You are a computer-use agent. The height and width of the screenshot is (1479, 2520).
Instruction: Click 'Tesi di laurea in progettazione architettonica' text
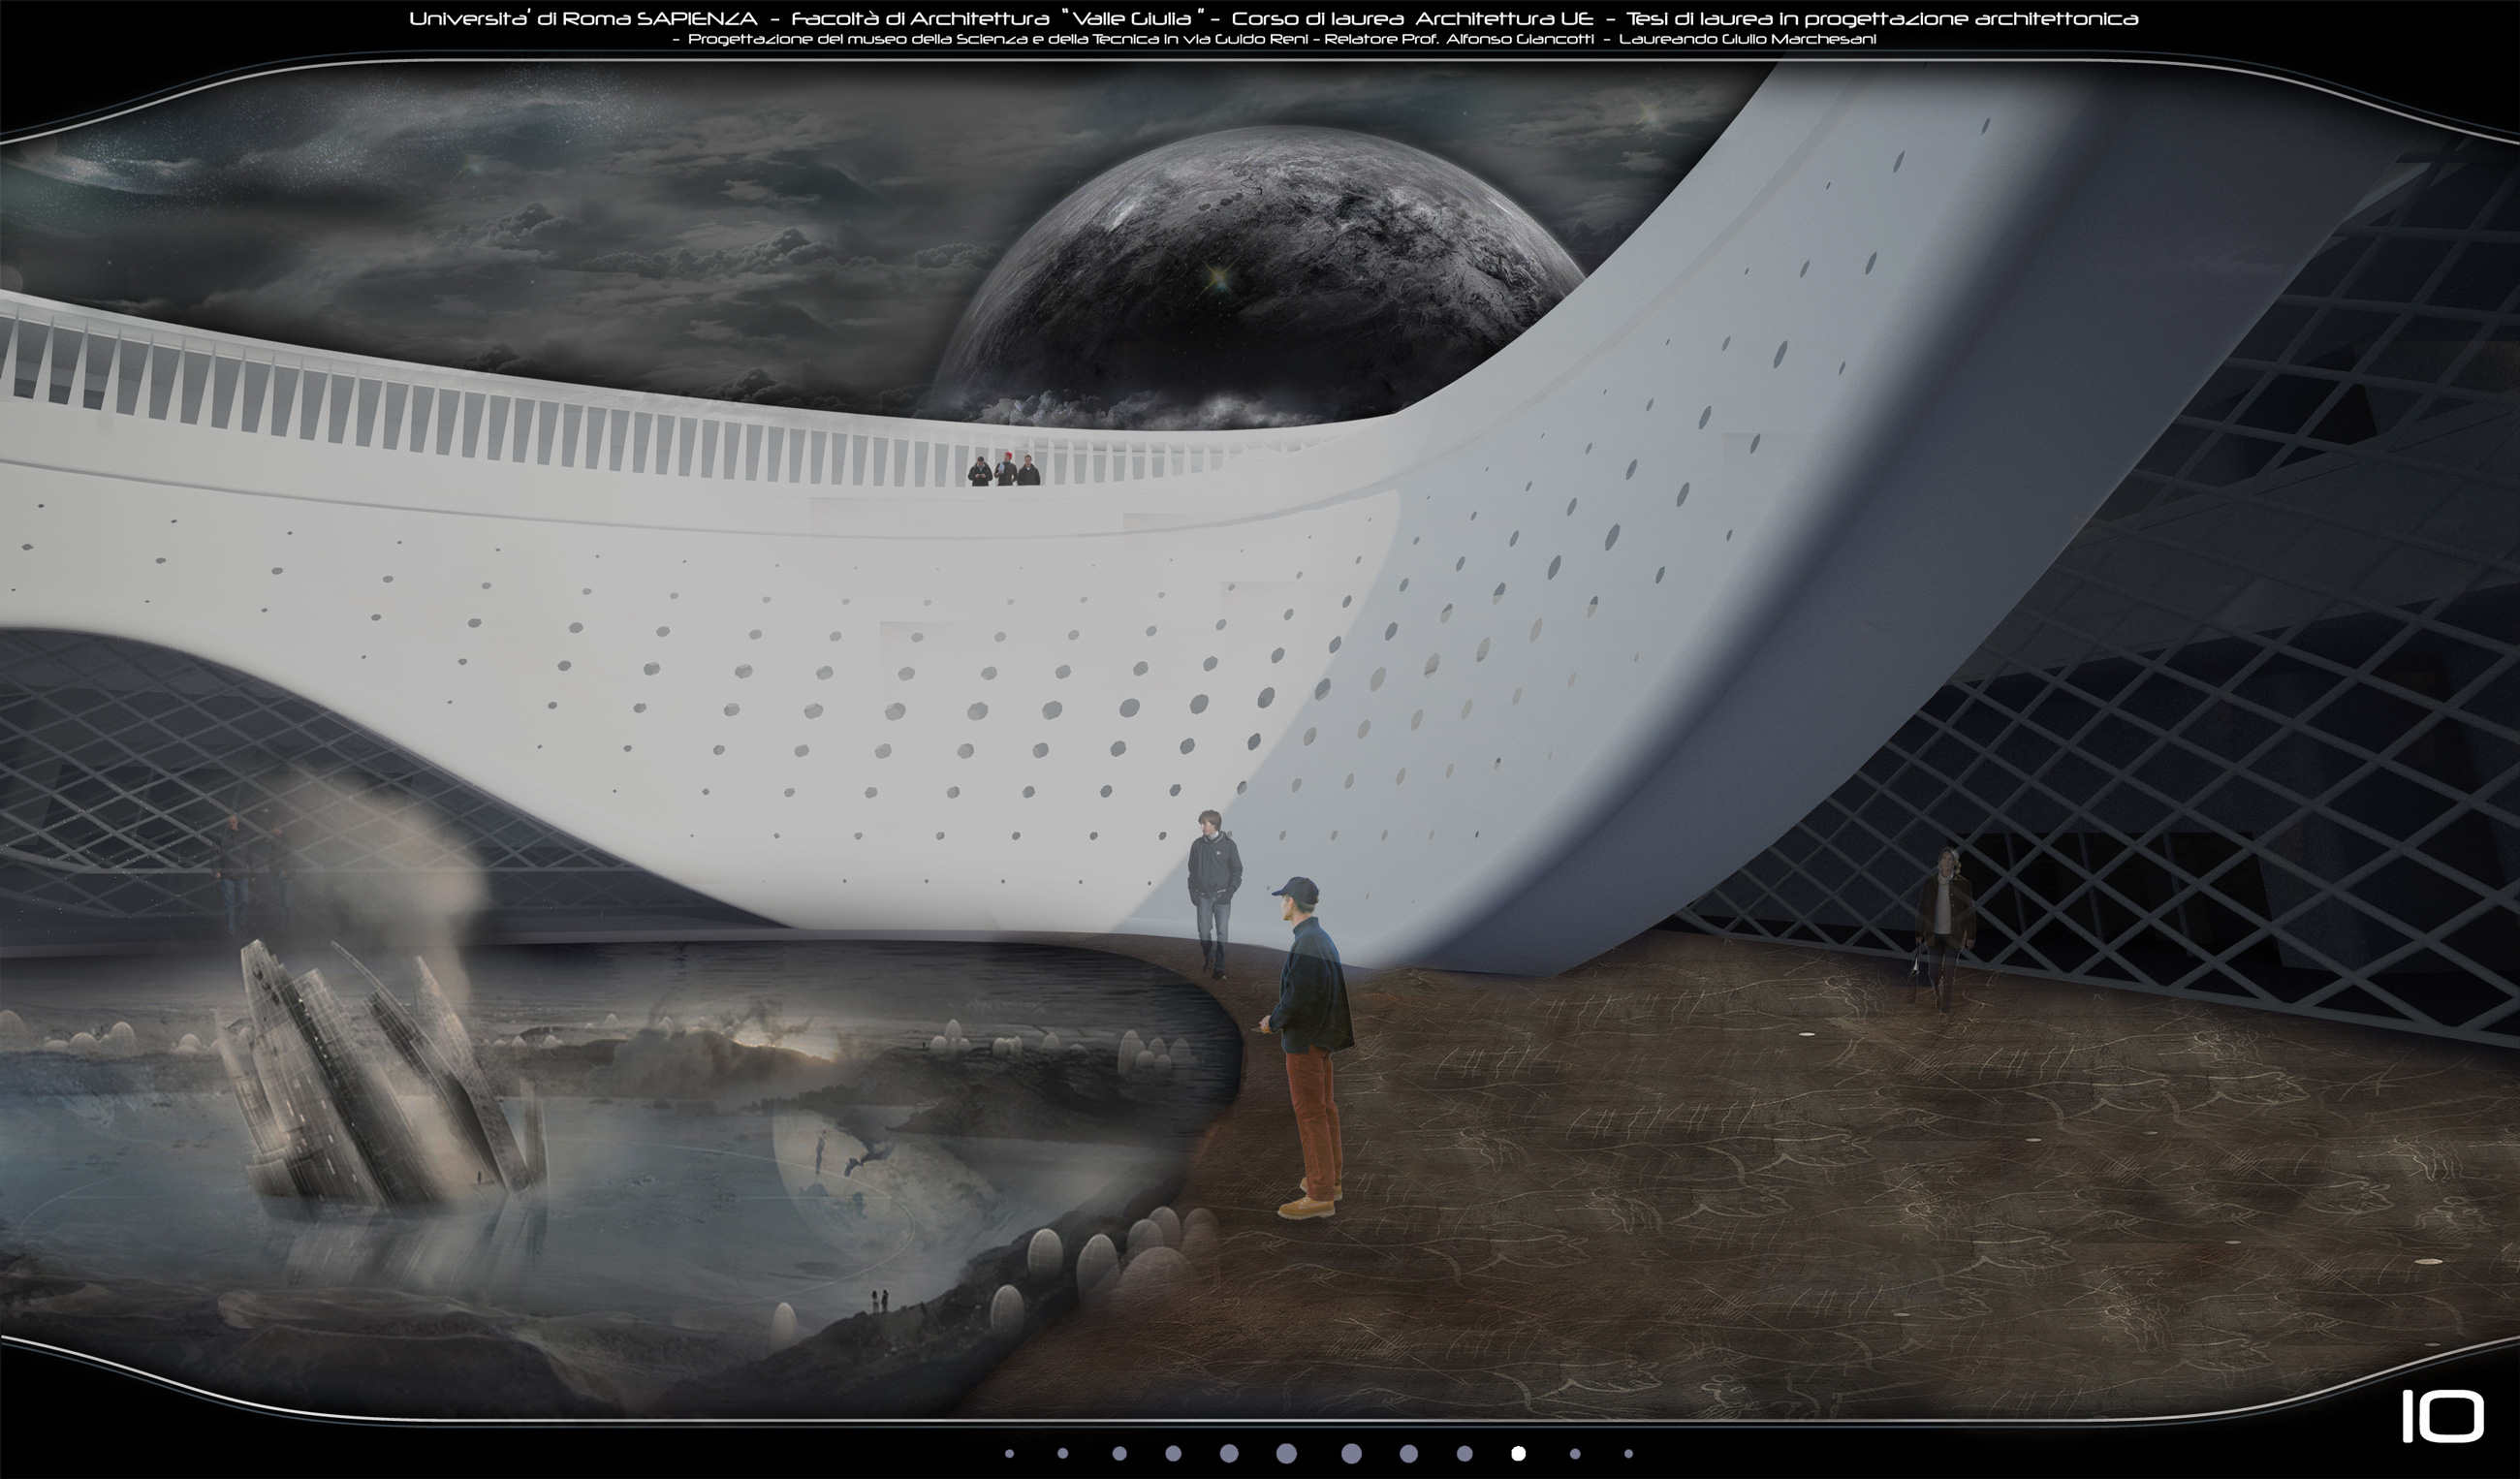click(x=1882, y=19)
